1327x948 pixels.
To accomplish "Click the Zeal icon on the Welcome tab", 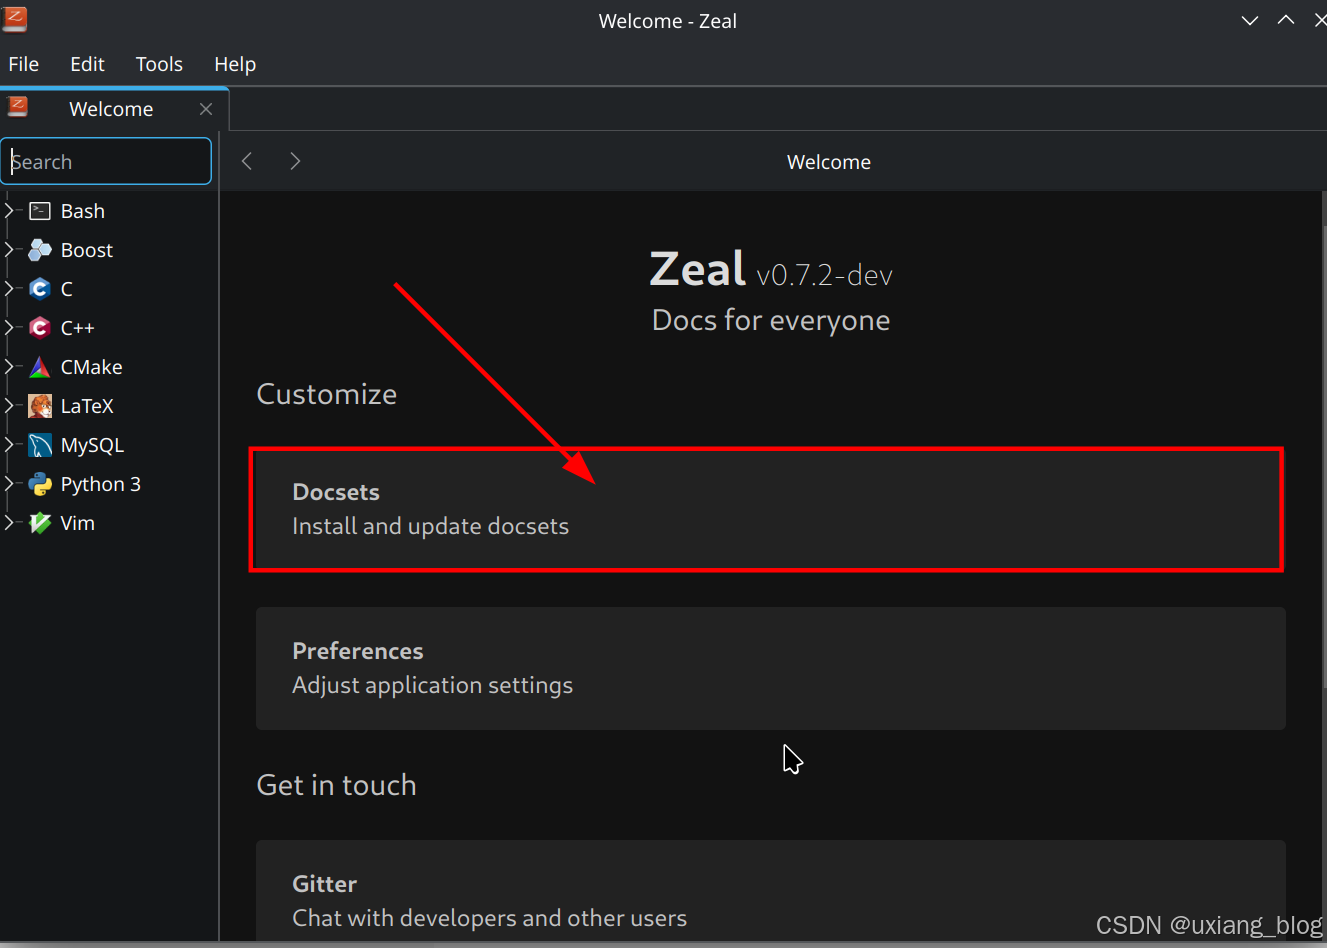I will click(x=18, y=107).
